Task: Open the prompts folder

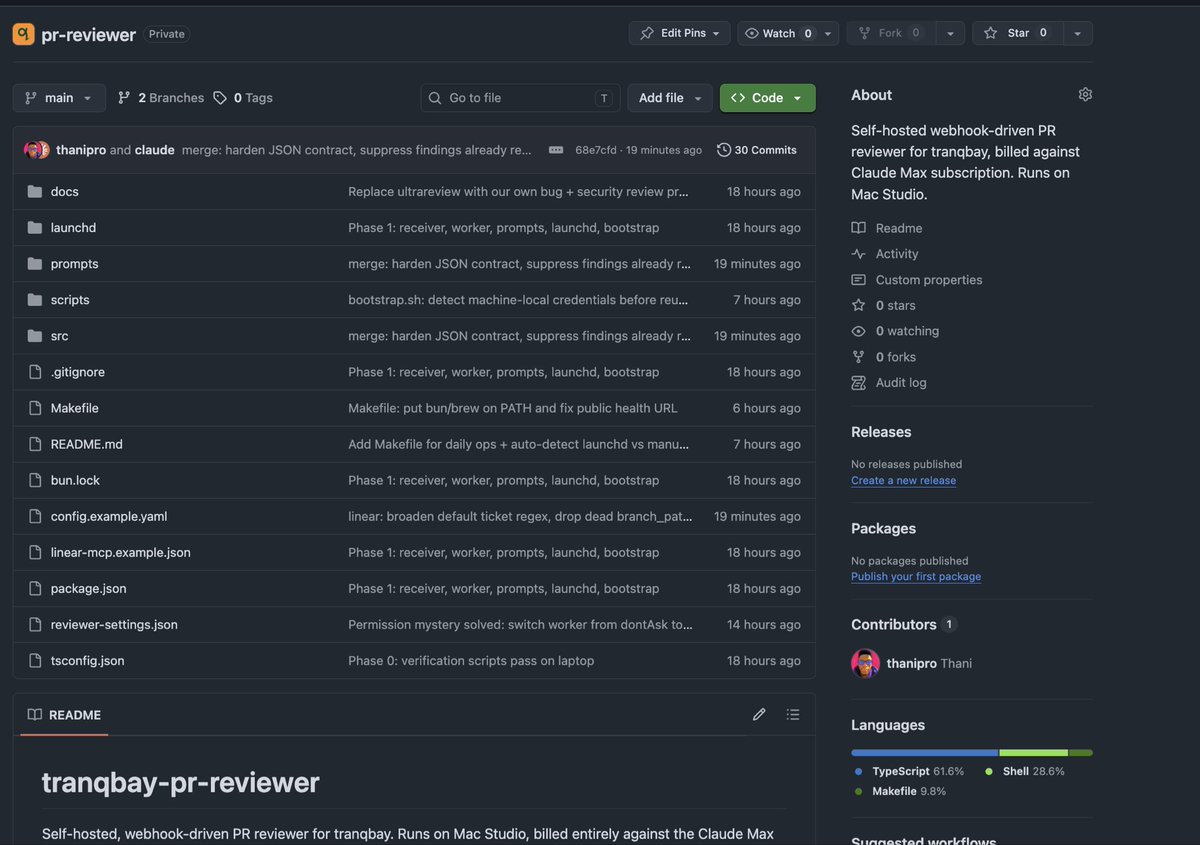Action: click(75, 264)
